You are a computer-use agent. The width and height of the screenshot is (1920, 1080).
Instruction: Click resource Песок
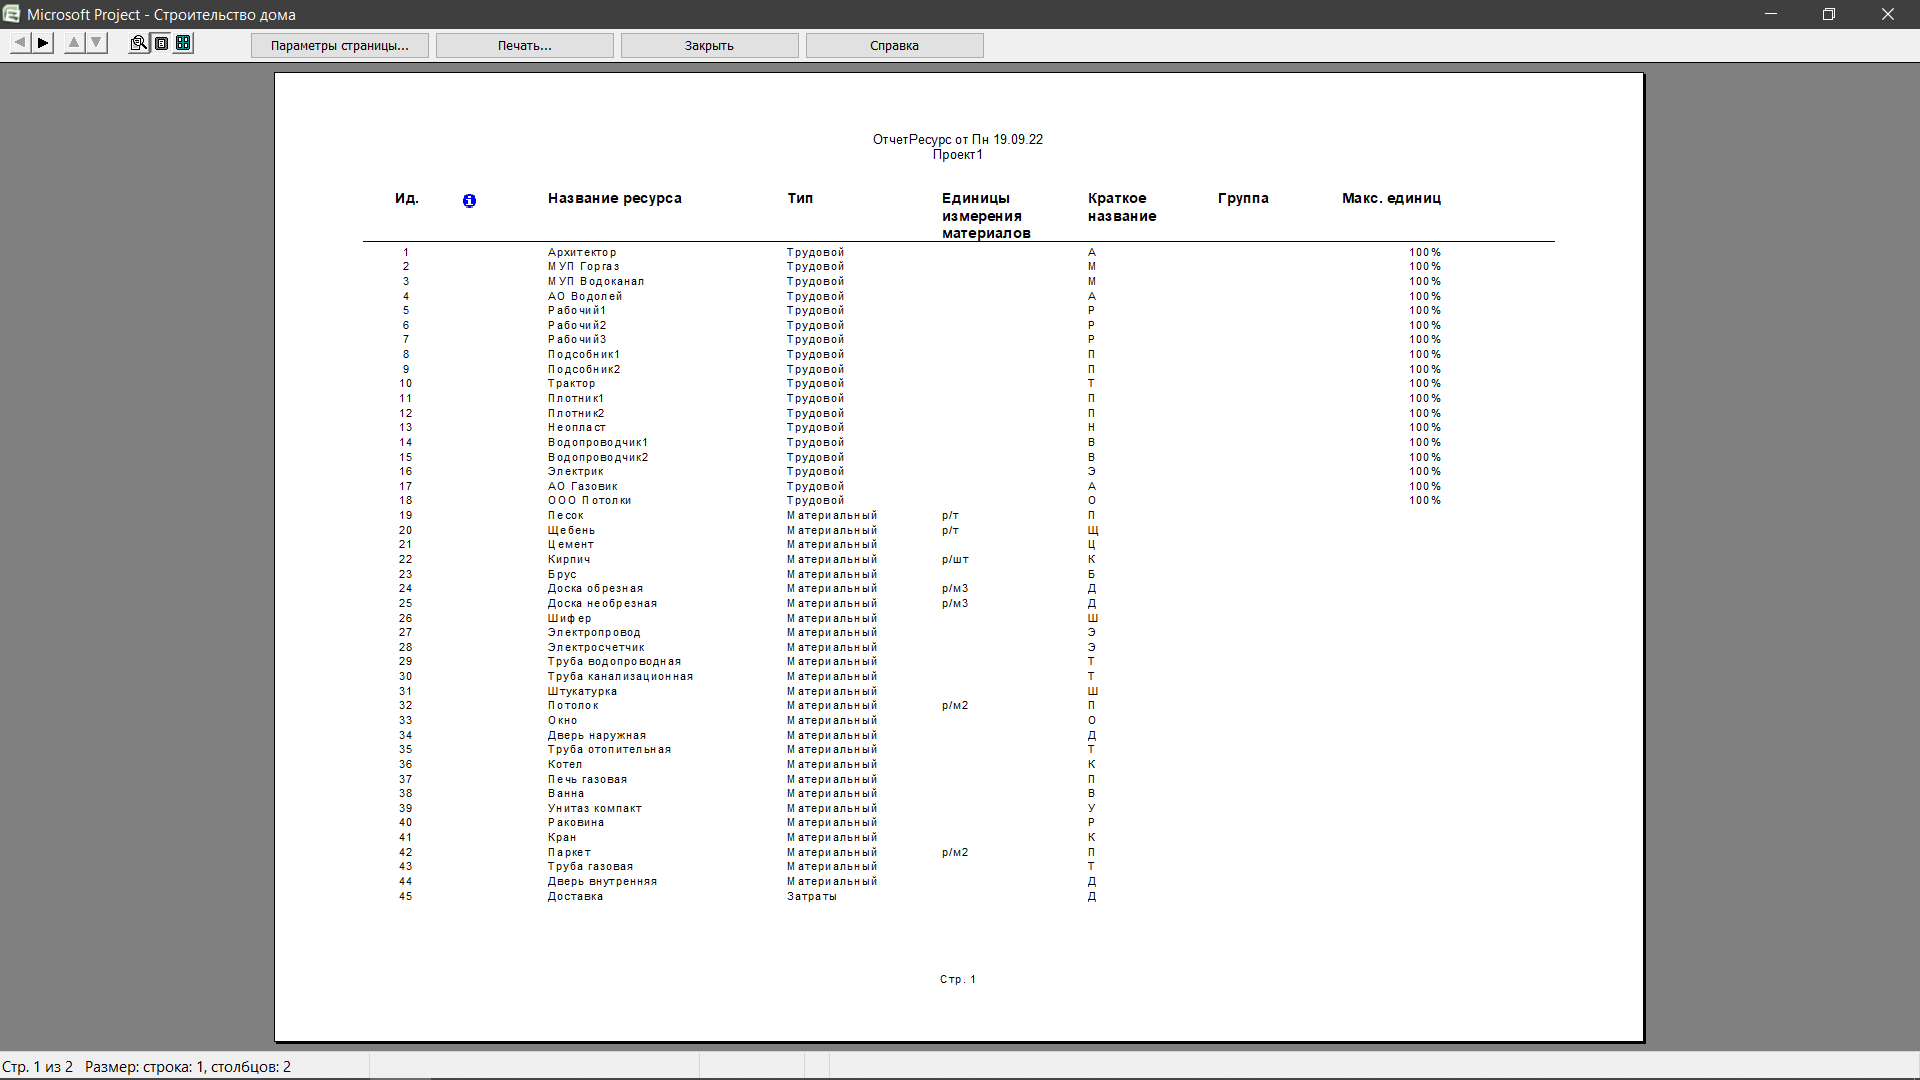click(566, 516)
